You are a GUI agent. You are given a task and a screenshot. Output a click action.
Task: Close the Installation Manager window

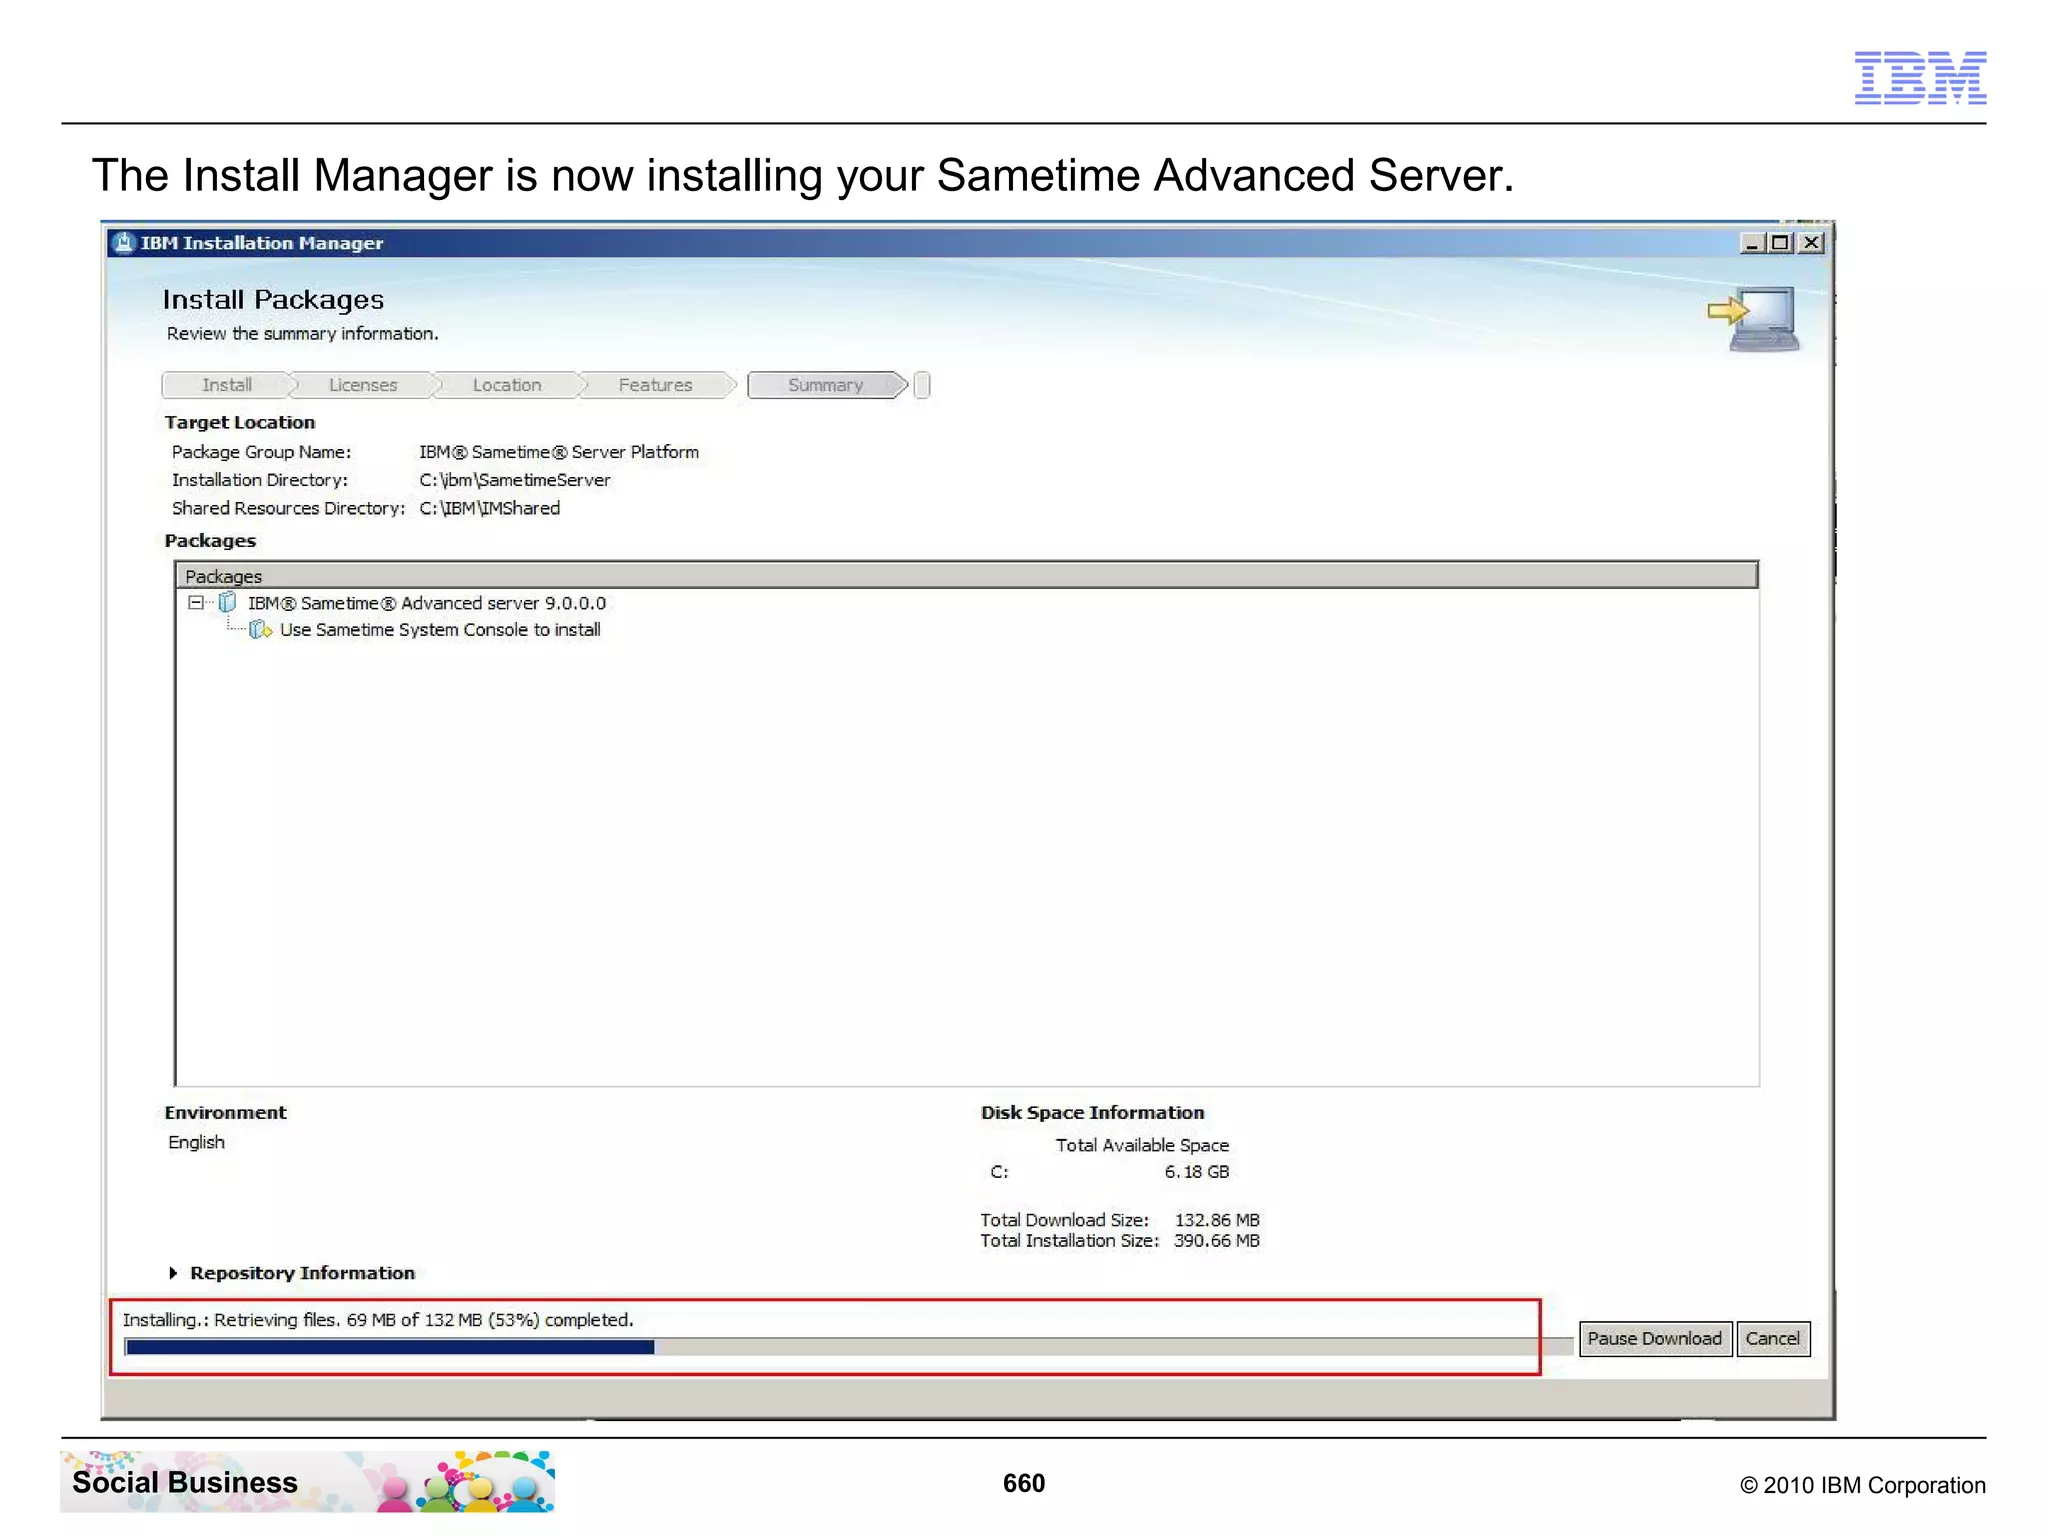pos(1811,243)
